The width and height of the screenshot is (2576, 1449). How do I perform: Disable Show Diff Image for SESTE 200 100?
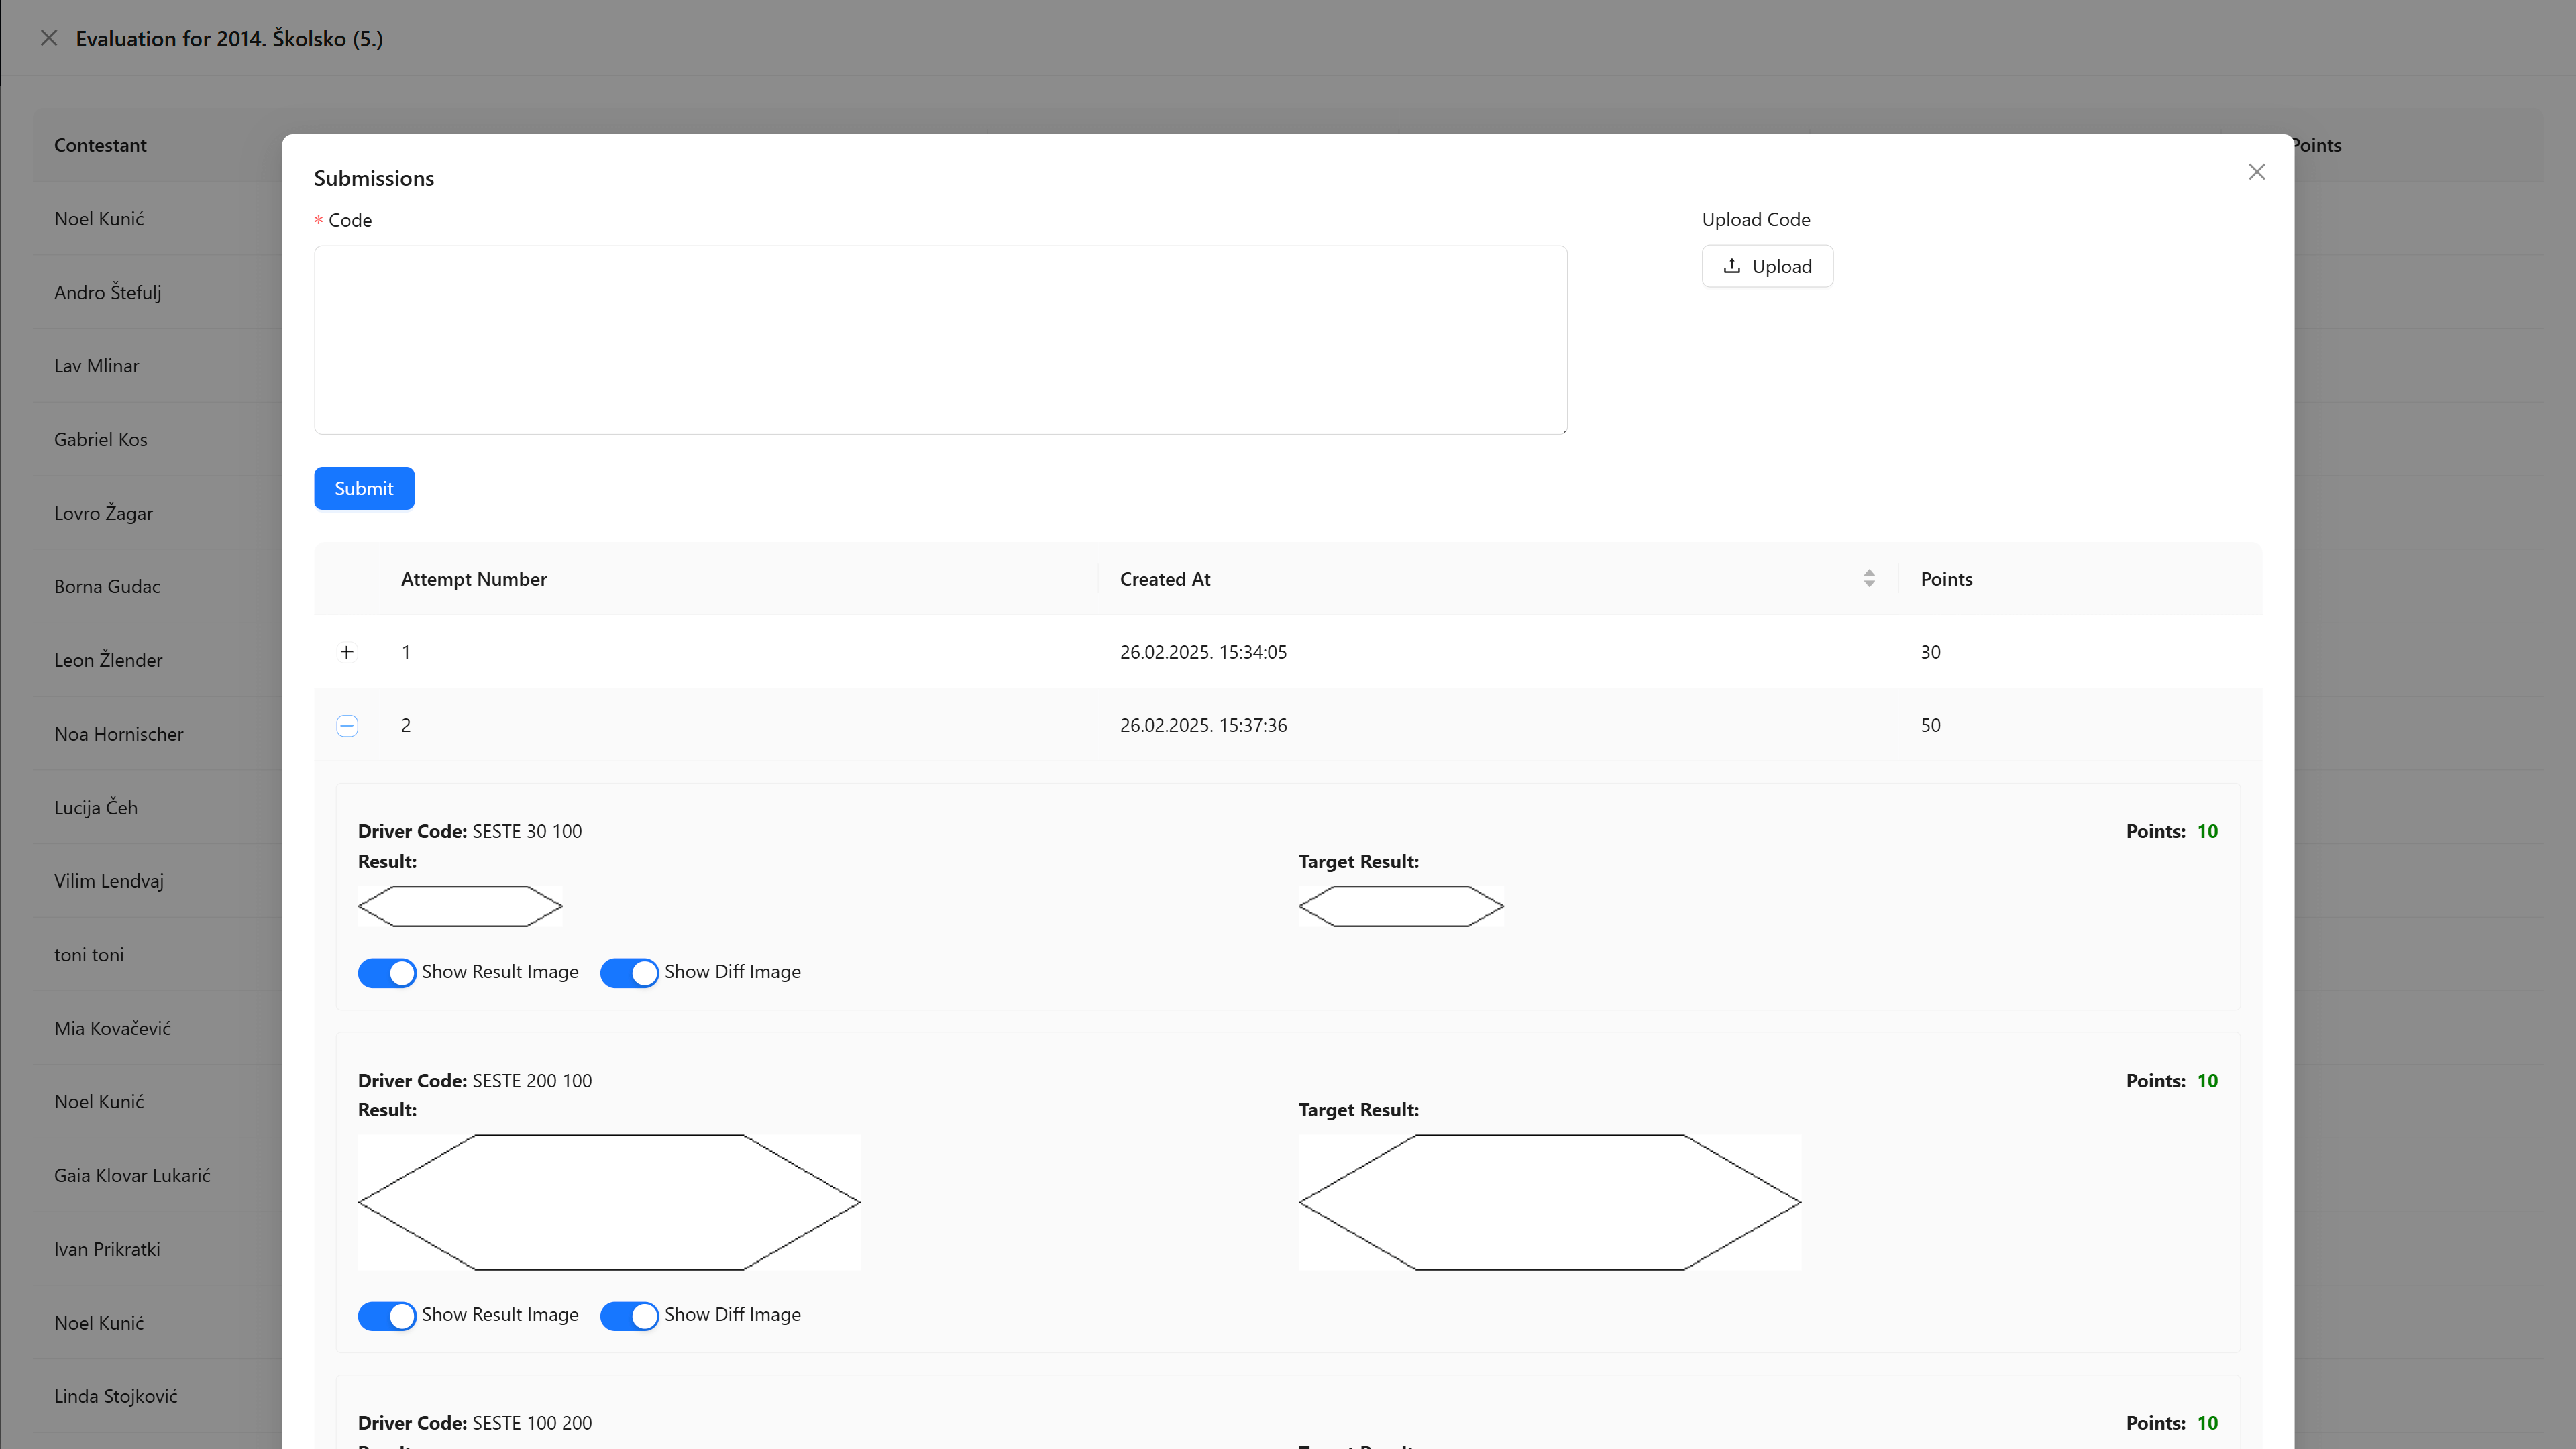click(629, 1315)
